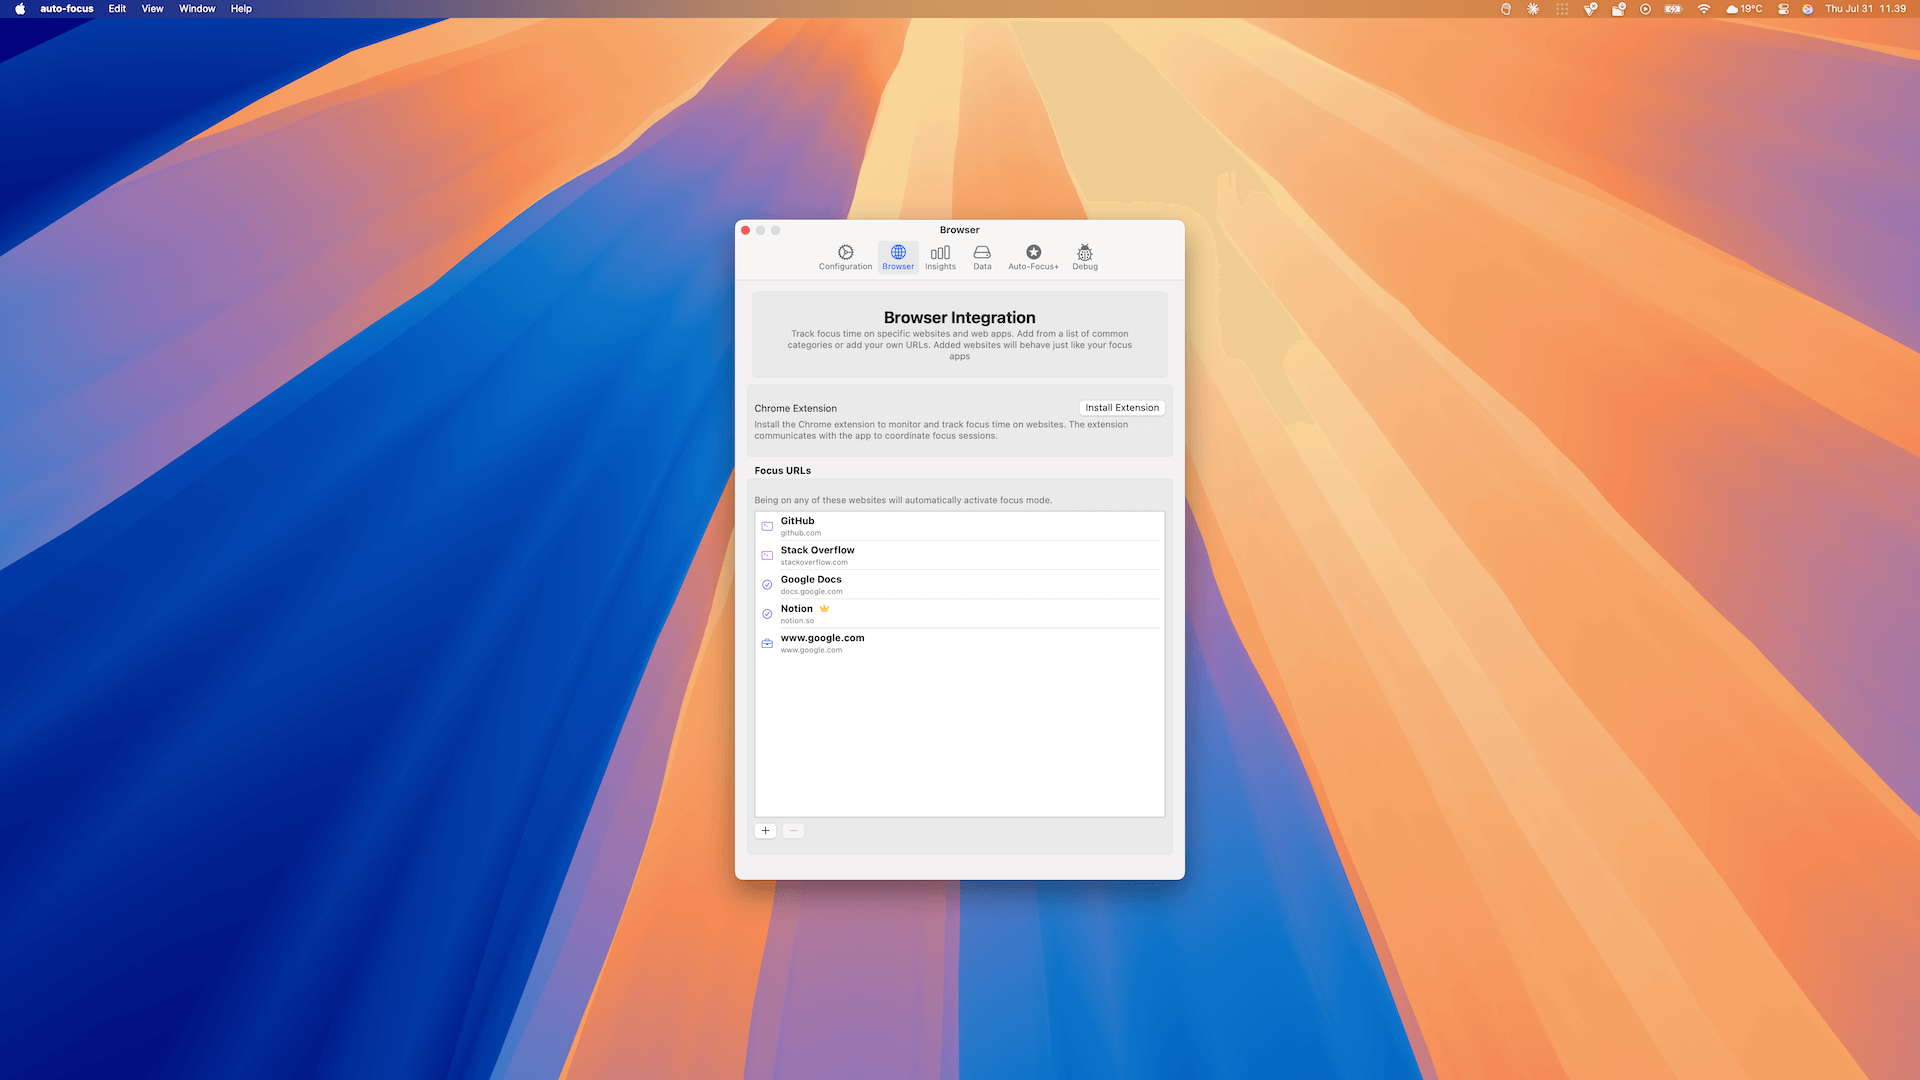This screenshot has width=1920, height=1080.
Task: Open the Data tab
Action: 982,257
